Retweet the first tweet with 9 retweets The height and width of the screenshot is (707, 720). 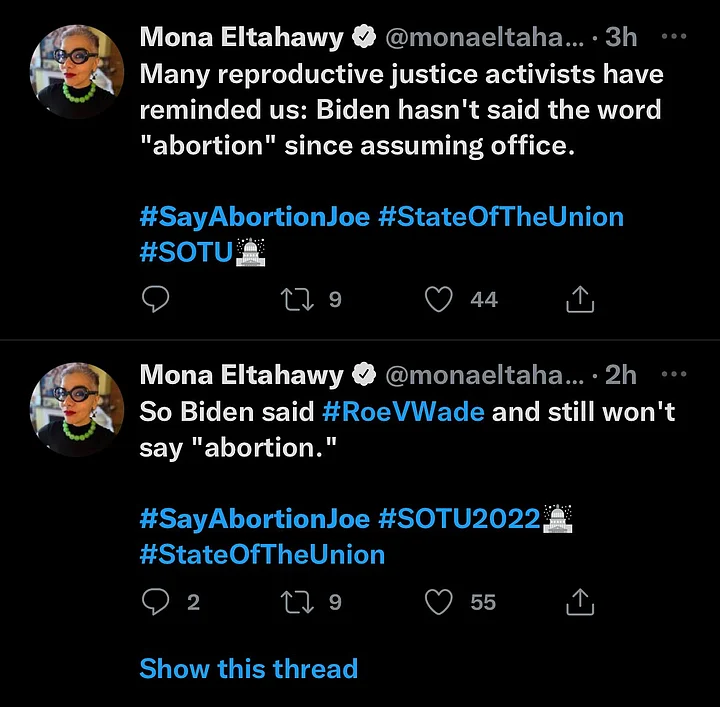click(x=297, y=299)
